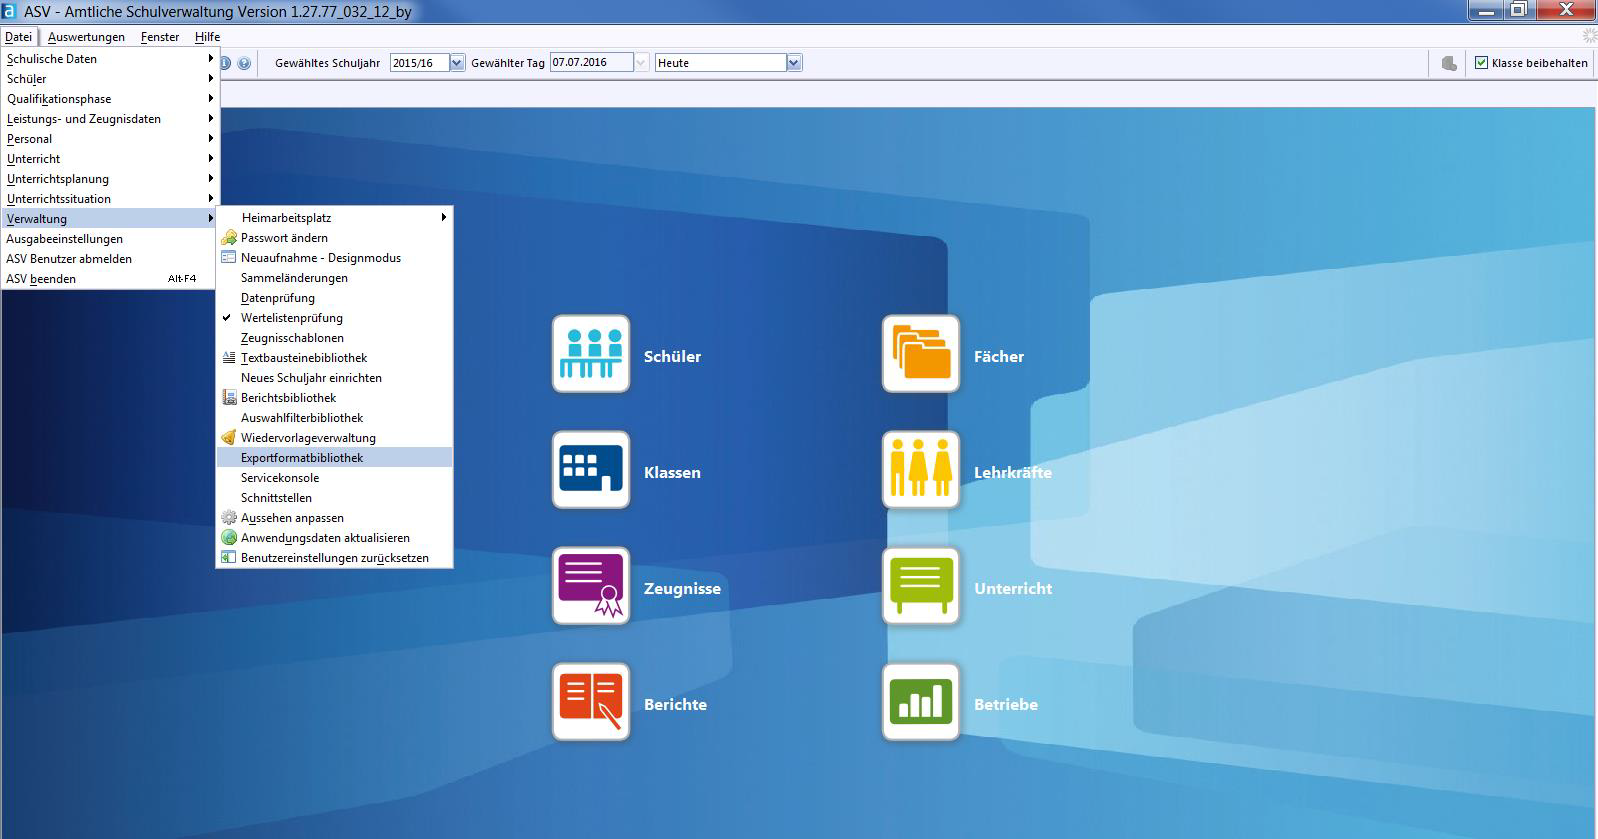Open Textbausteinebibliothek from the submenu
This screenshot has width=1598, height=839.
(334, 358)
